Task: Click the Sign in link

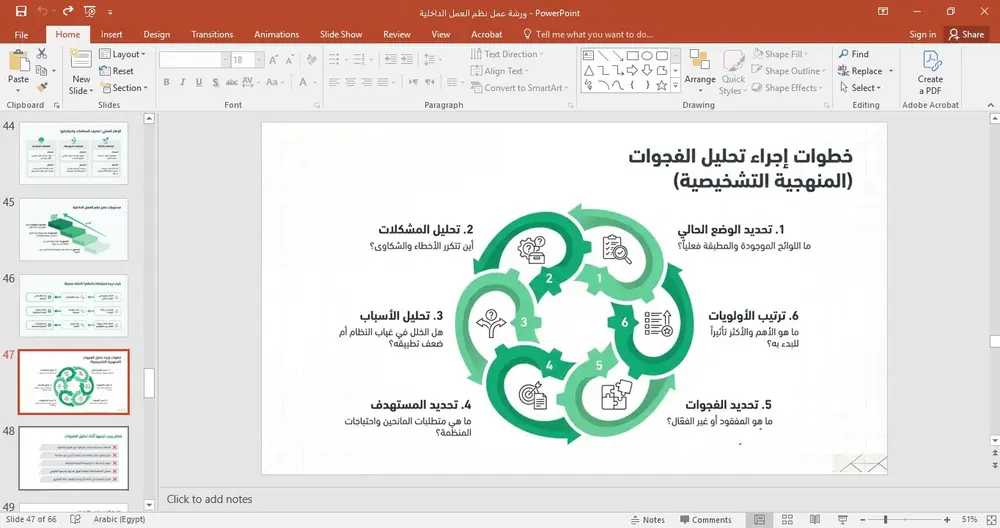Action: tap(922, 34)
